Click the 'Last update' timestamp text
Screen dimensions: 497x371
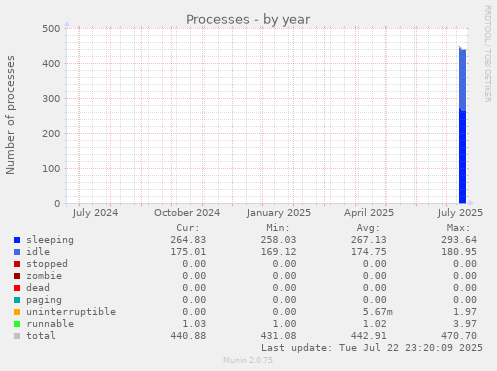[372, 348]
